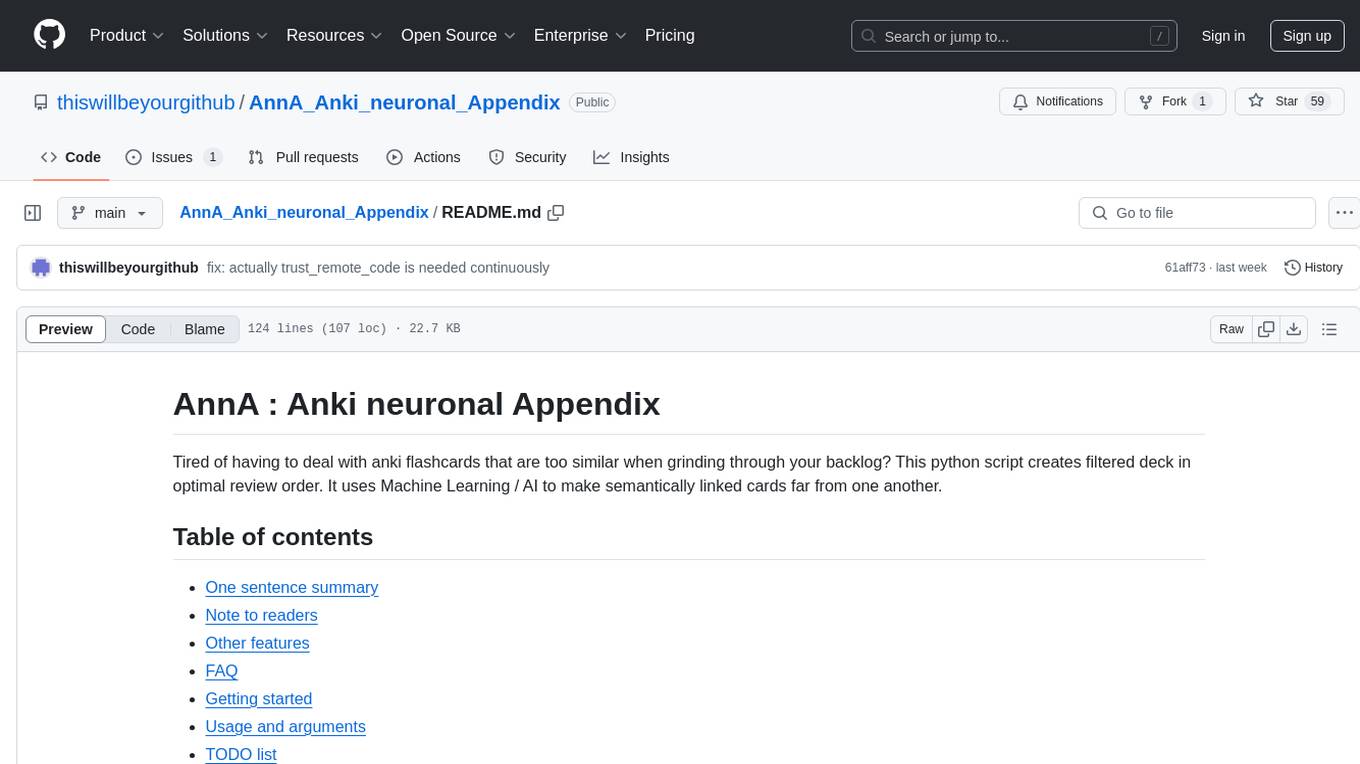Open the Pricing page
The image size is (1360, 764).
(x=670, y=35)
